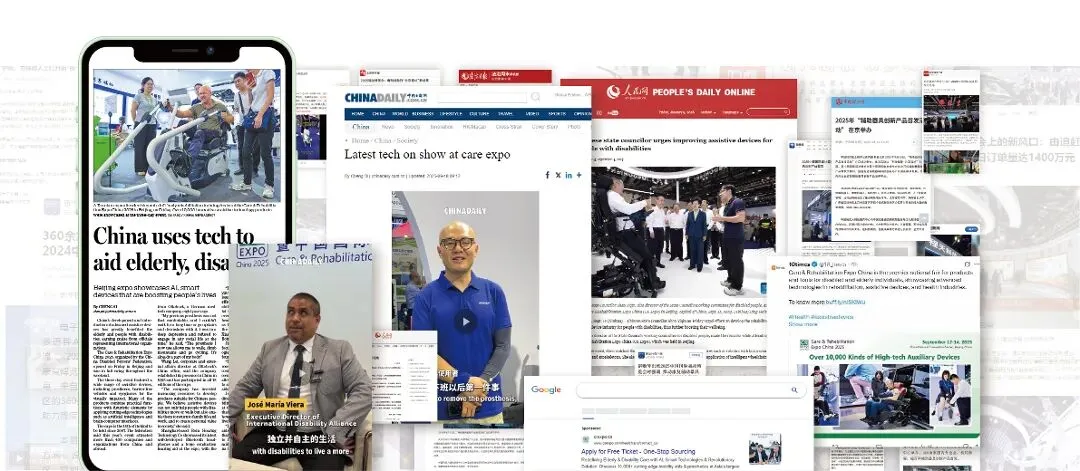This screenshot has width=1080, height=471.
Task: Open the buff.ly short link in the tweet
Action: tap(846, 302)
